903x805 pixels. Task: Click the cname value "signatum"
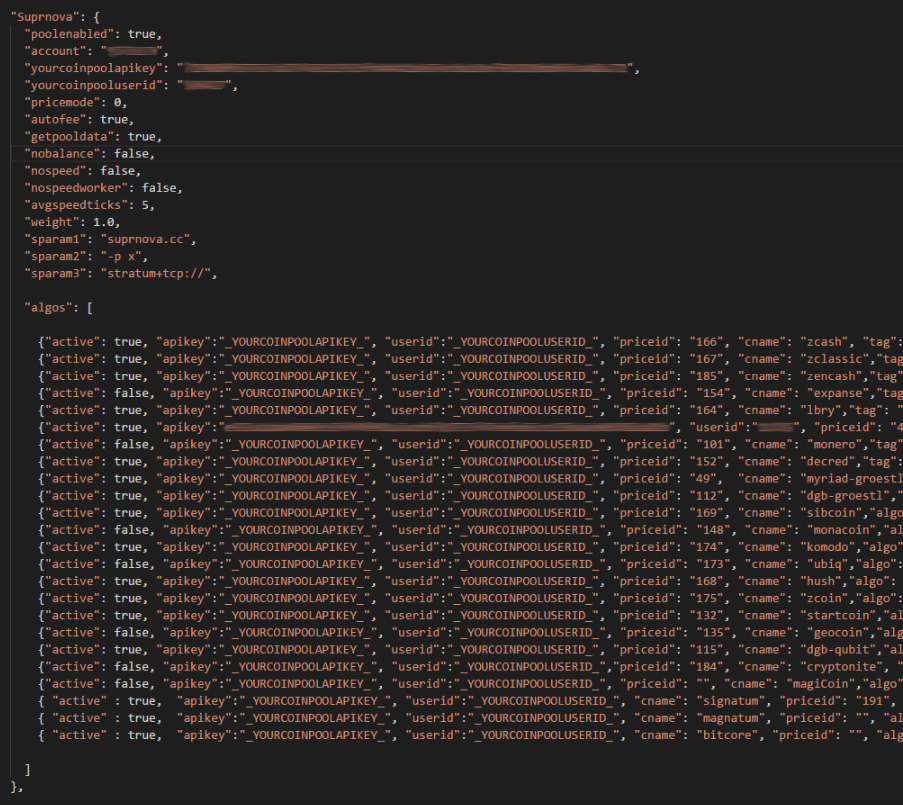point(733,701)
